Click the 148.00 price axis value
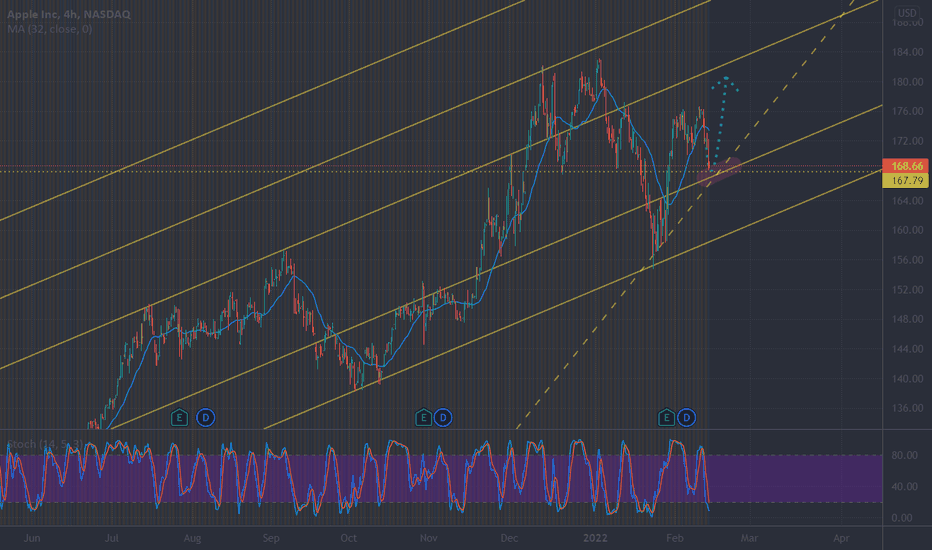The width and height of the screenshot is (932, 550). (x=908, y=319)
